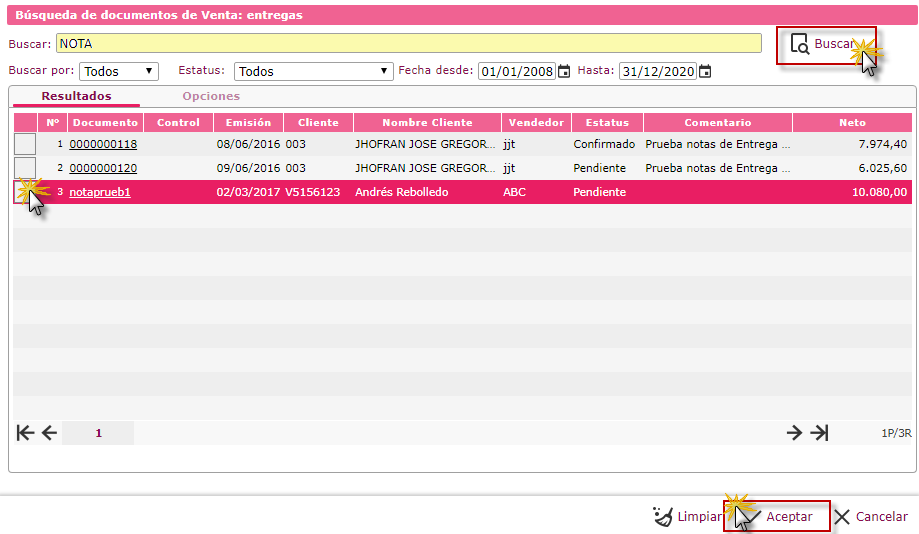Viewport: 919px width, 534px height.
Task: Go to the next results page
Action: pos(794,433)
